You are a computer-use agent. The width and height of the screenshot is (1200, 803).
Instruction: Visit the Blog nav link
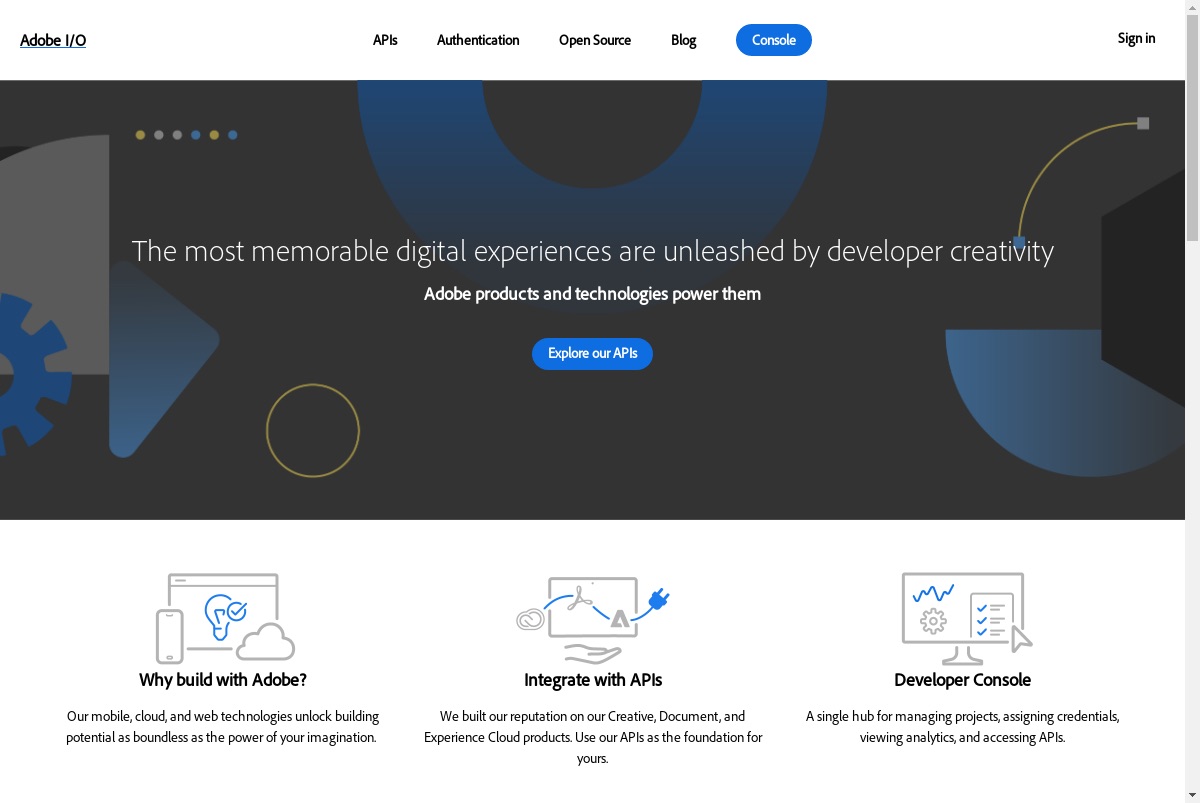[684, 40]
